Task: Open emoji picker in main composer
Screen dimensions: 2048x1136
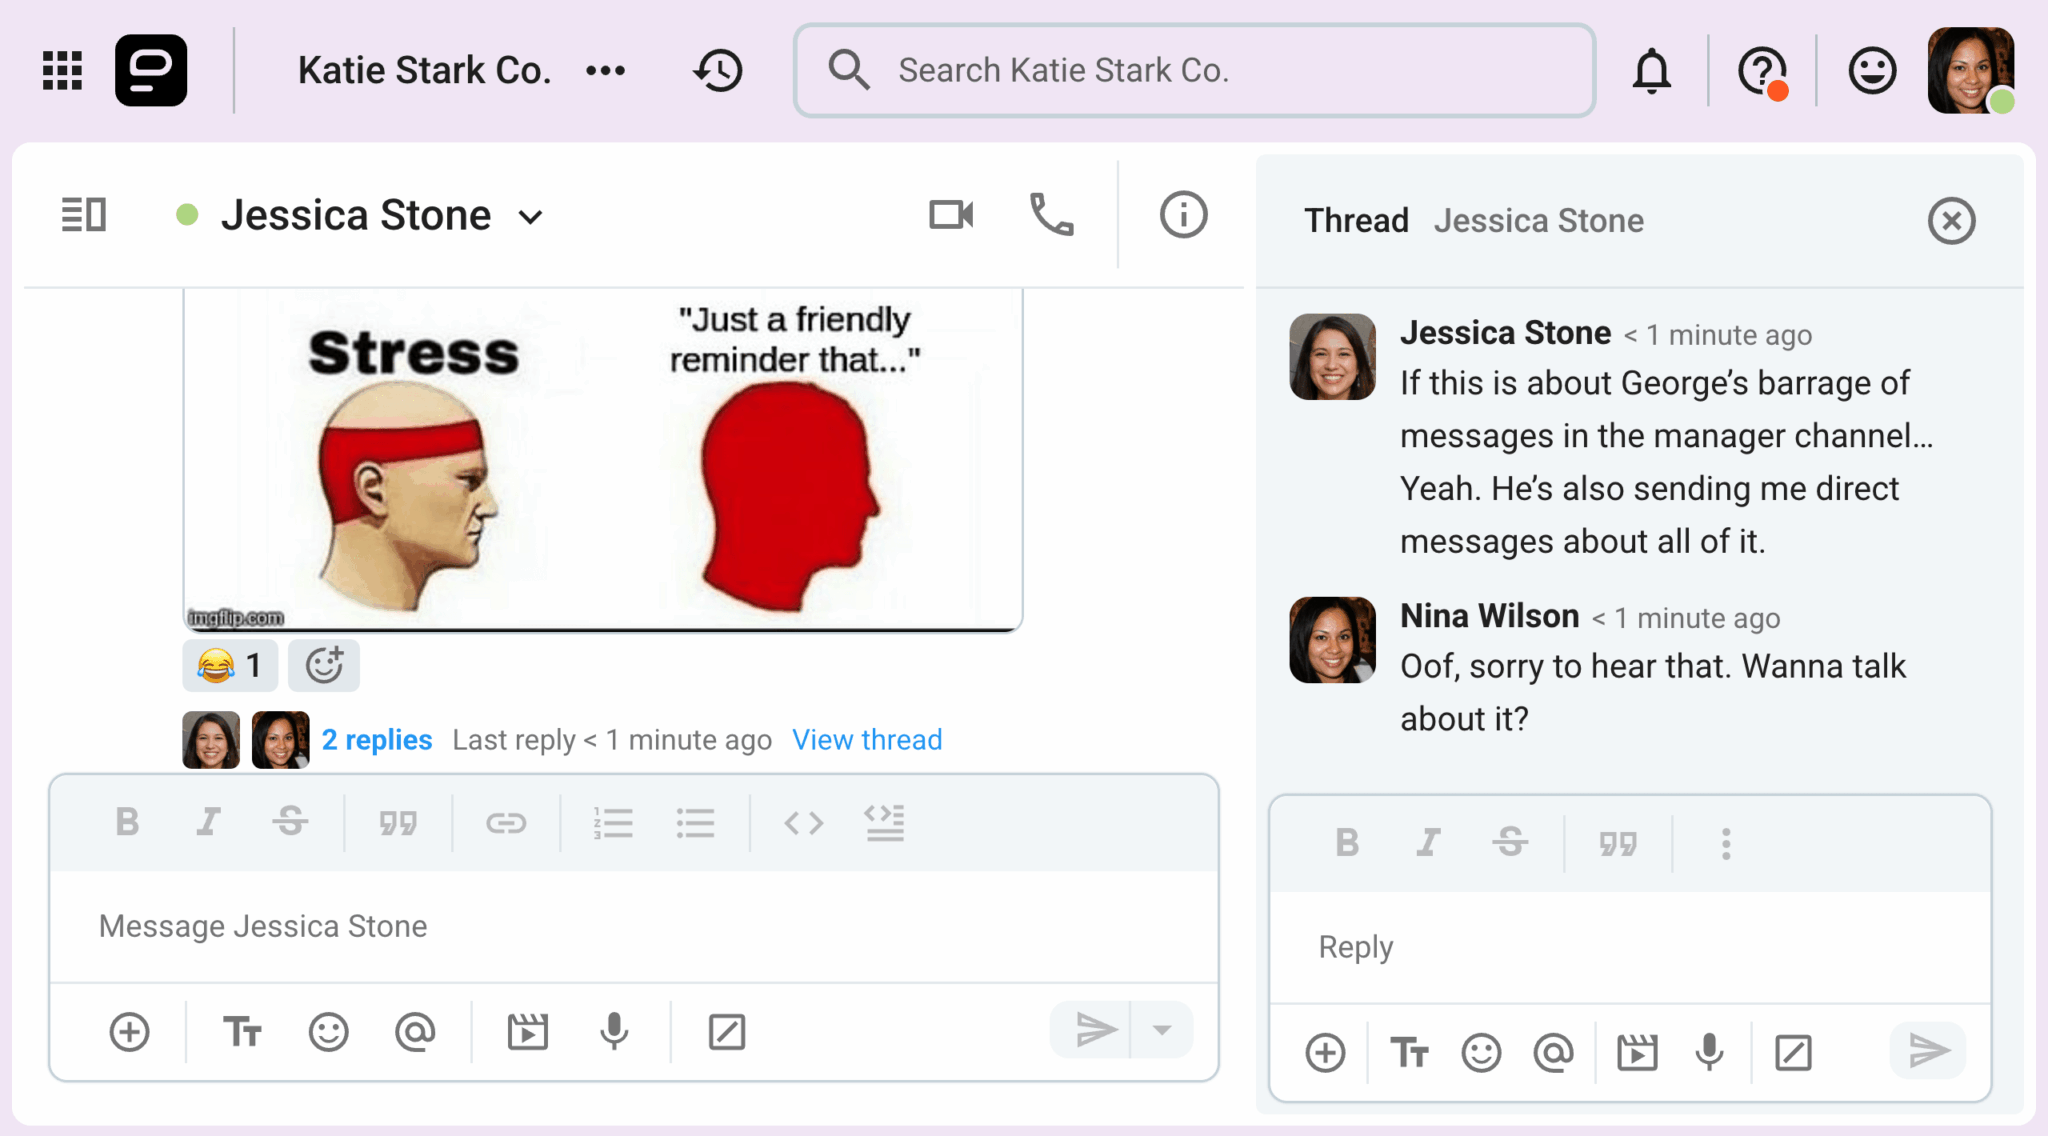Action: (x=328, y=1032)
